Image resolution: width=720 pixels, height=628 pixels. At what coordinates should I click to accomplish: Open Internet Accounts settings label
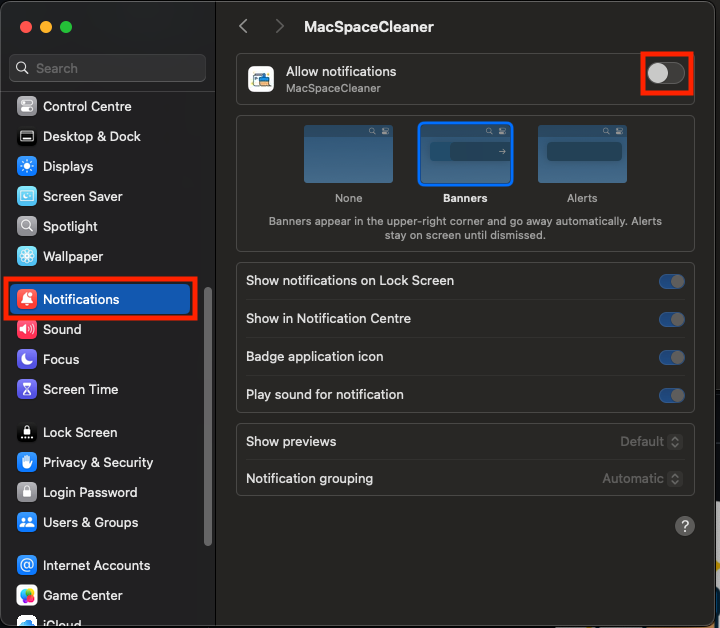click(x=96, y=565)
